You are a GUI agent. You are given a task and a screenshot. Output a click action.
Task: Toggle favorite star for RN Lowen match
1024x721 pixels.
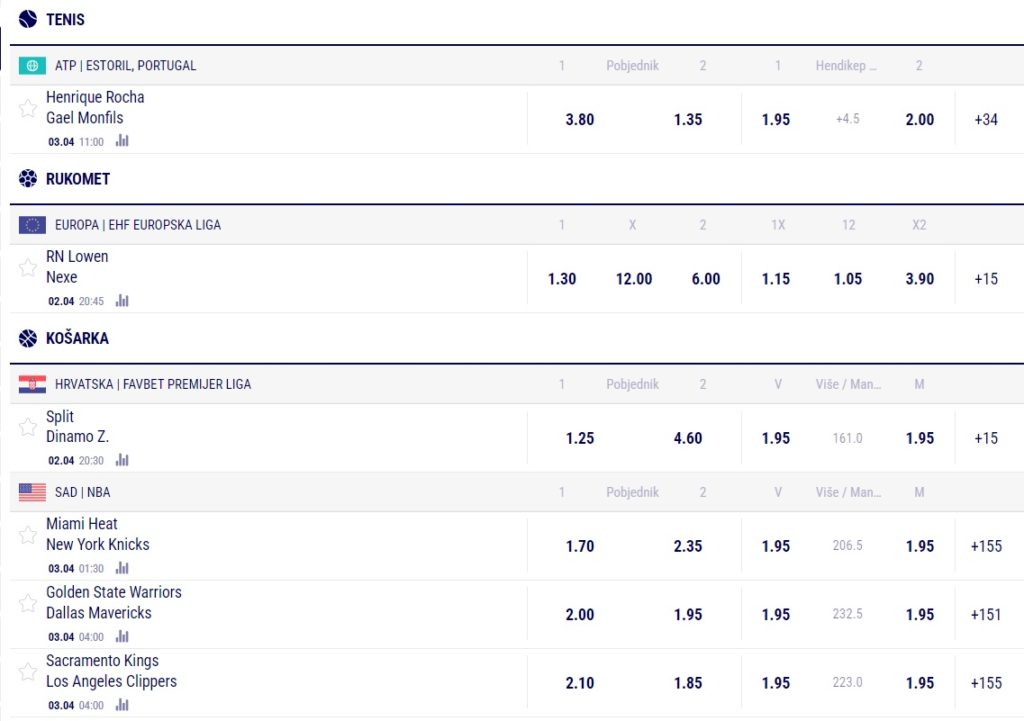[x=28, y=267]
